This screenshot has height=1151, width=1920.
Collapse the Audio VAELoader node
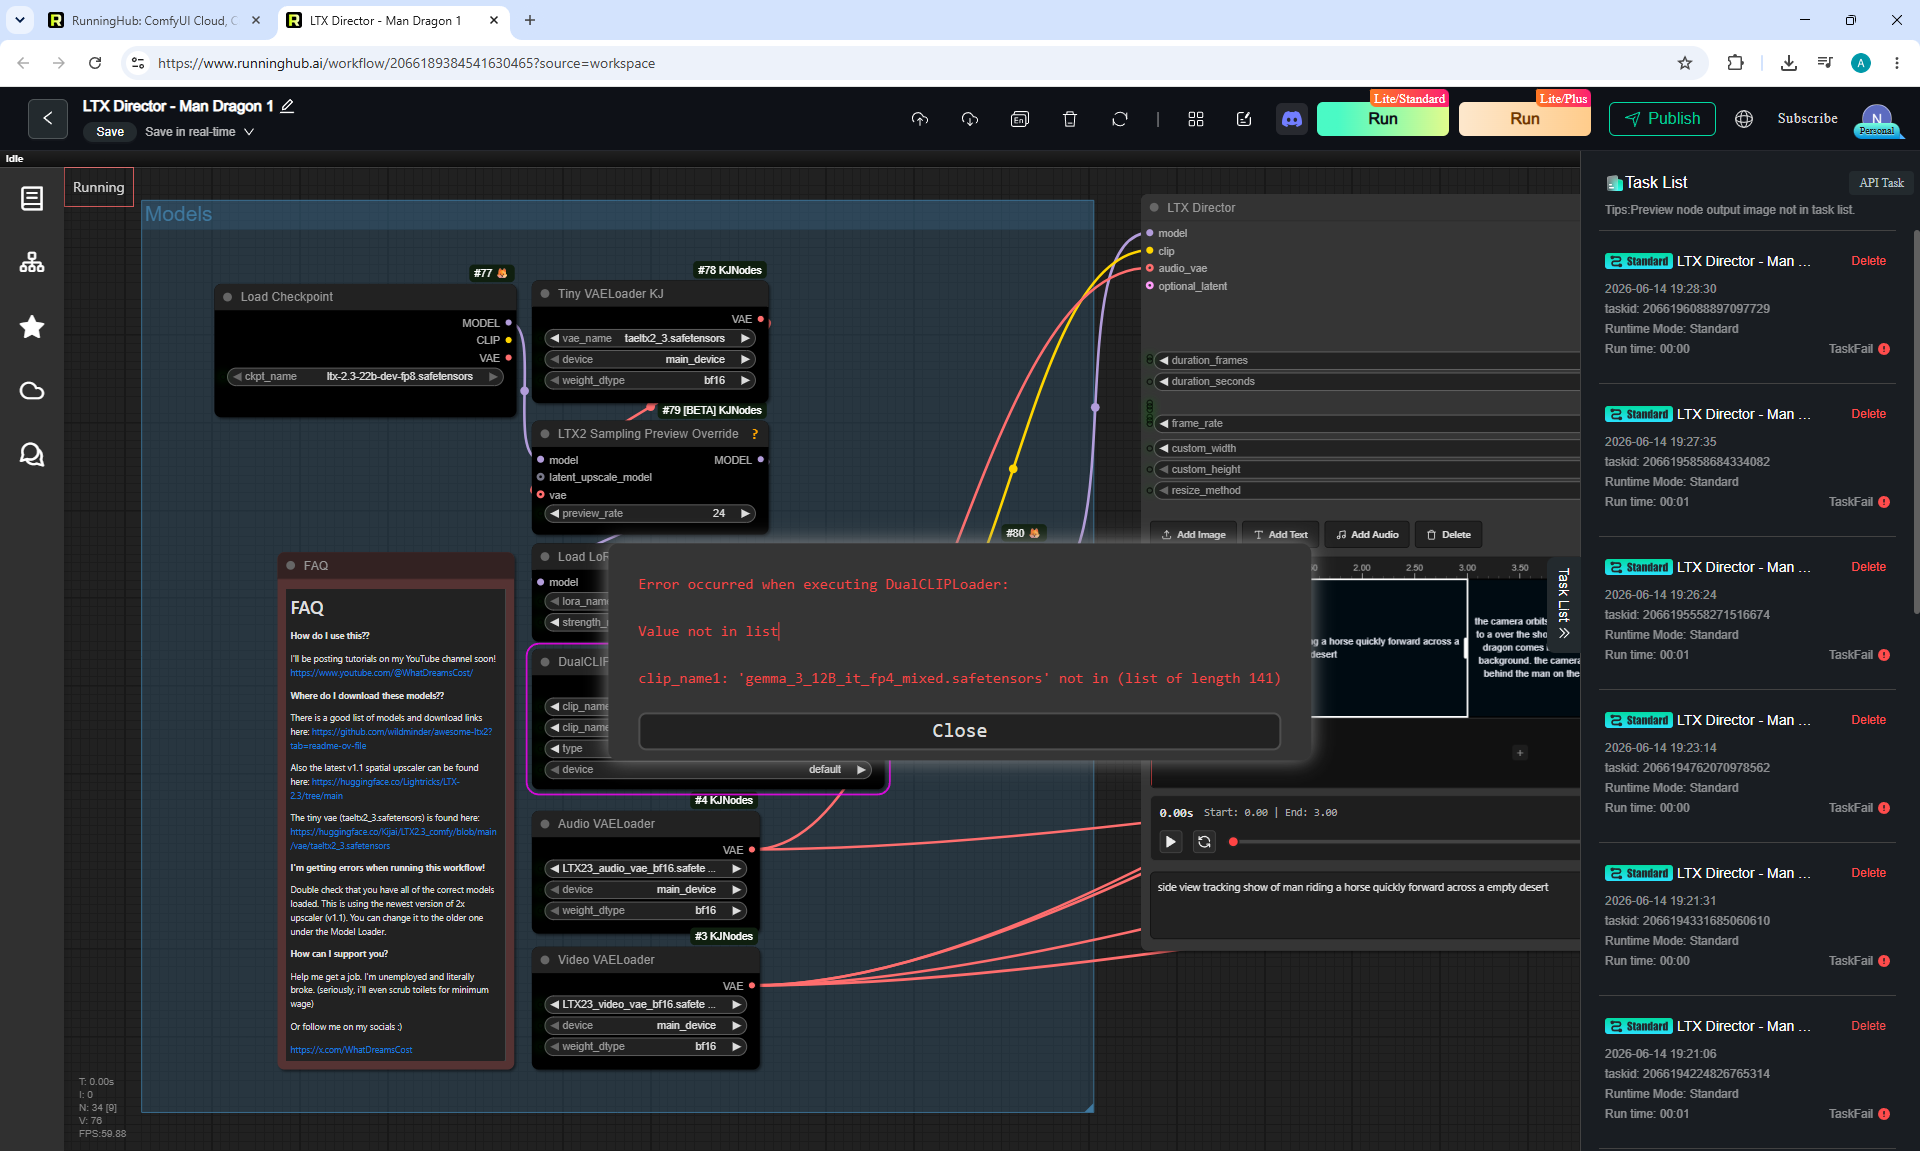coord(545,824)
